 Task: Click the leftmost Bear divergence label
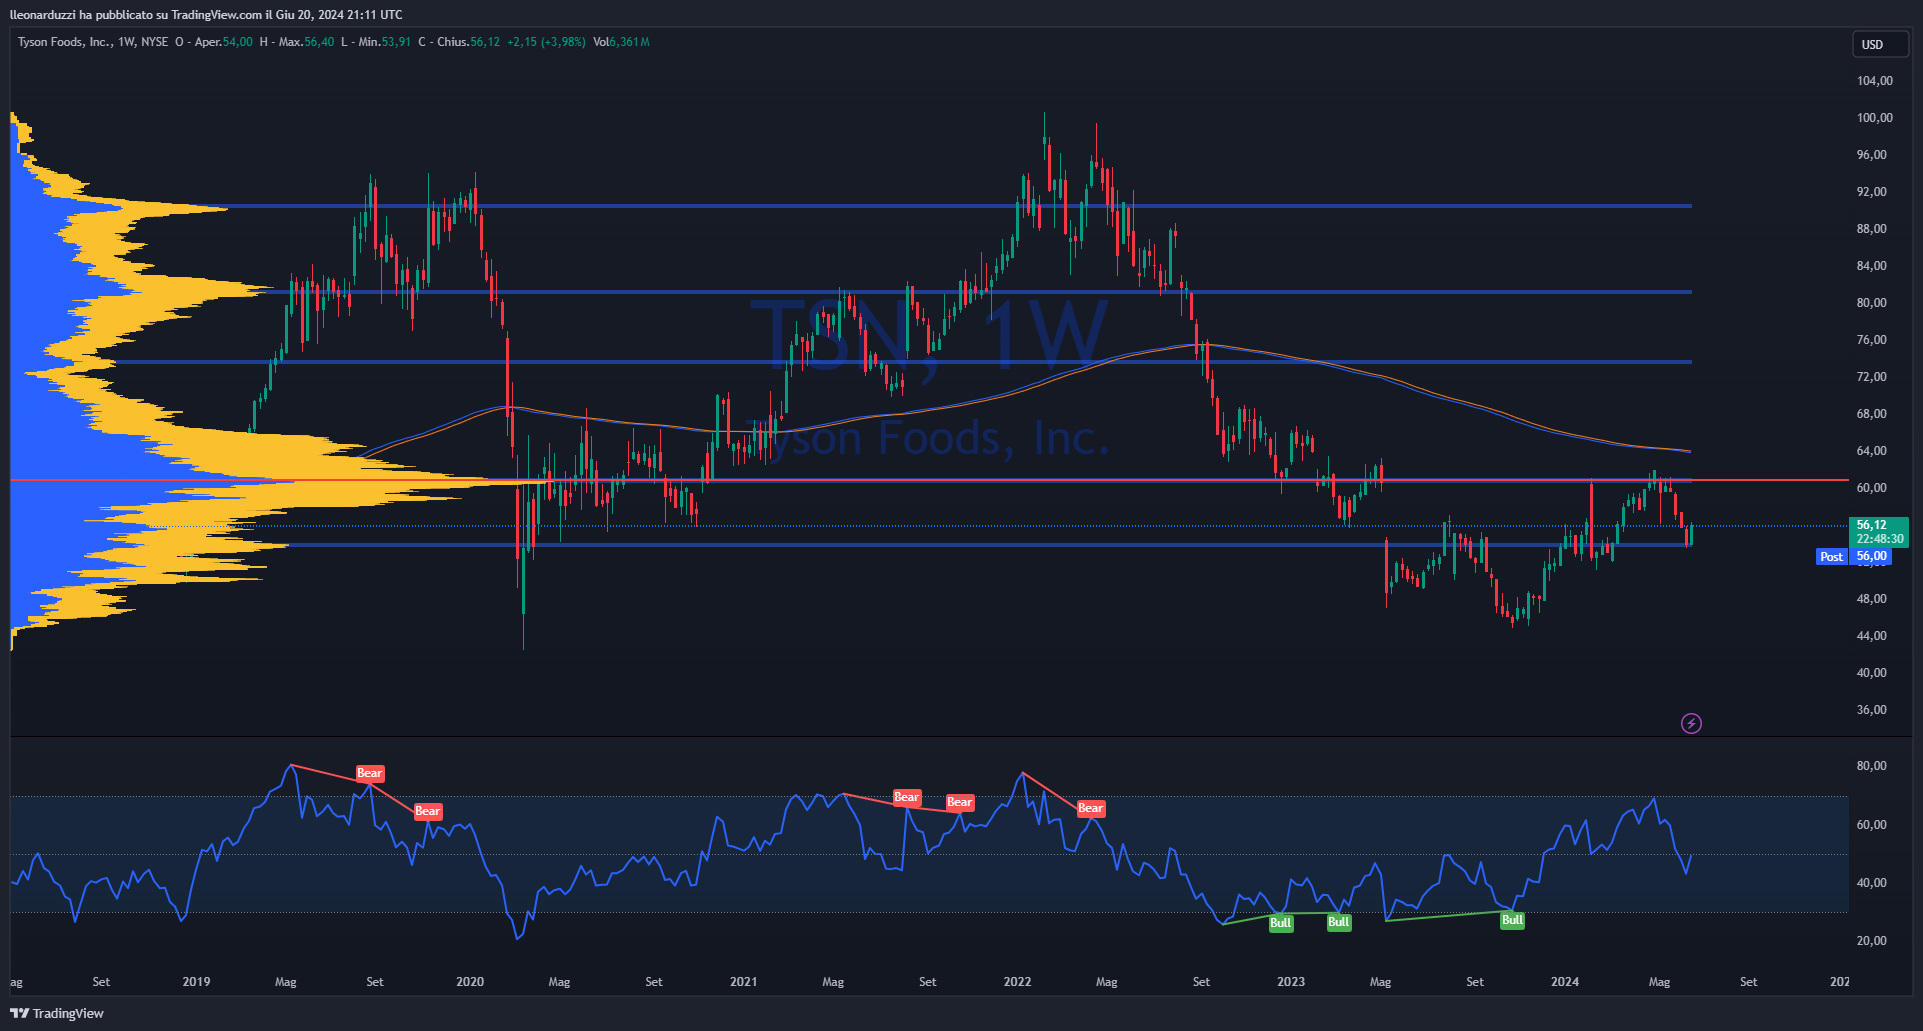pyautogui.click(x=369, y=773)
